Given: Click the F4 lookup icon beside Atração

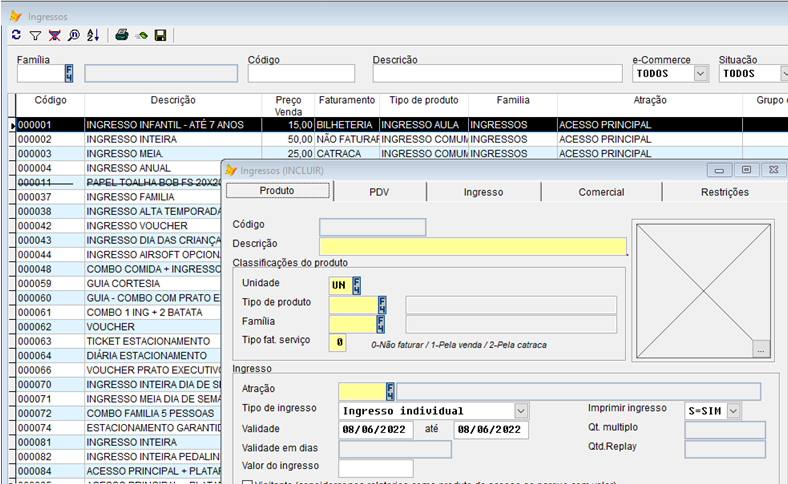Looking at the screenshot, I should [390, 391].
